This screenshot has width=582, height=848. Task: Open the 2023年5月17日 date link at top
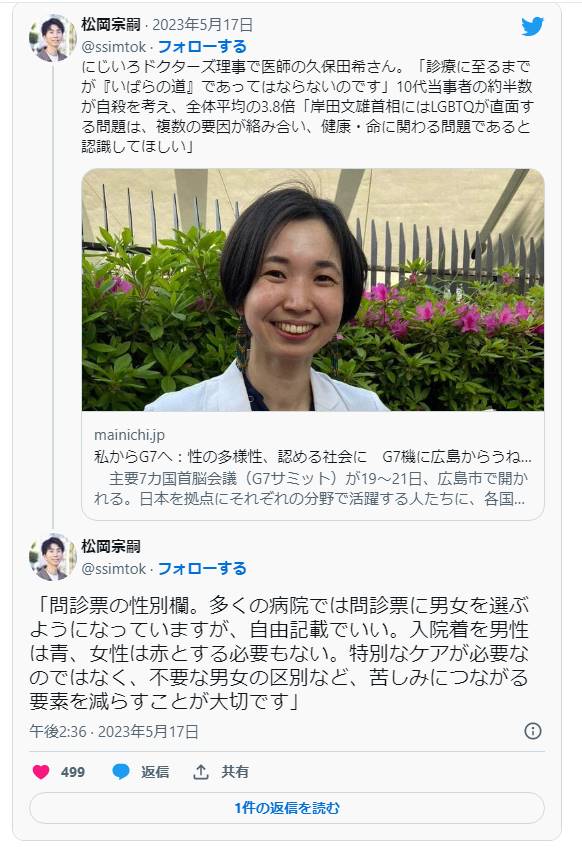pos(202,25)
